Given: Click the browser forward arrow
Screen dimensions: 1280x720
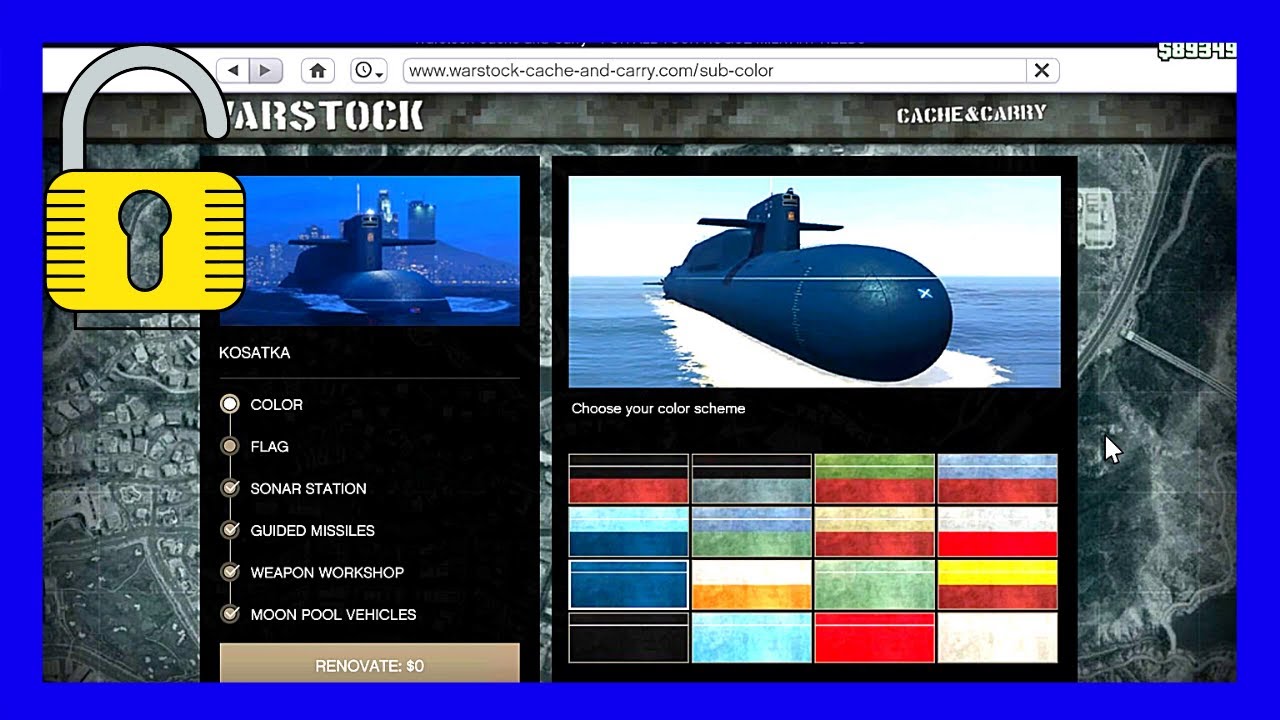Looking at the screenshot, I should (x=265, y=71).
